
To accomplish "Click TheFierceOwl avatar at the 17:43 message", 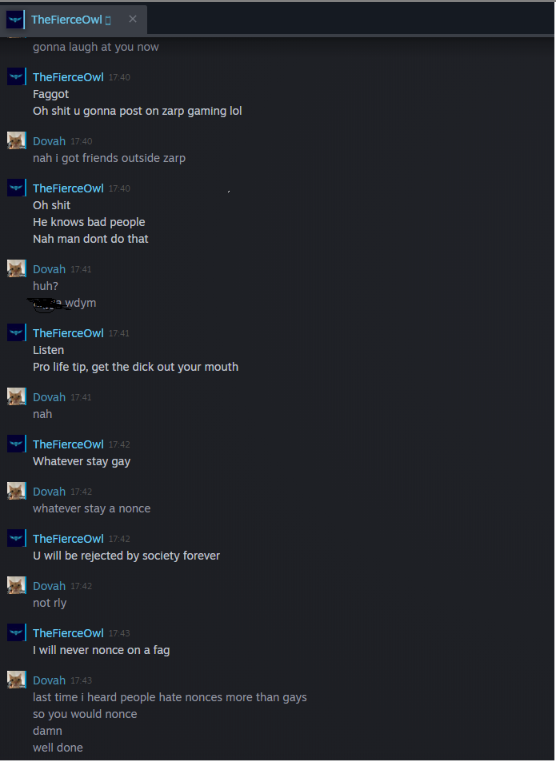I will 16,632.
